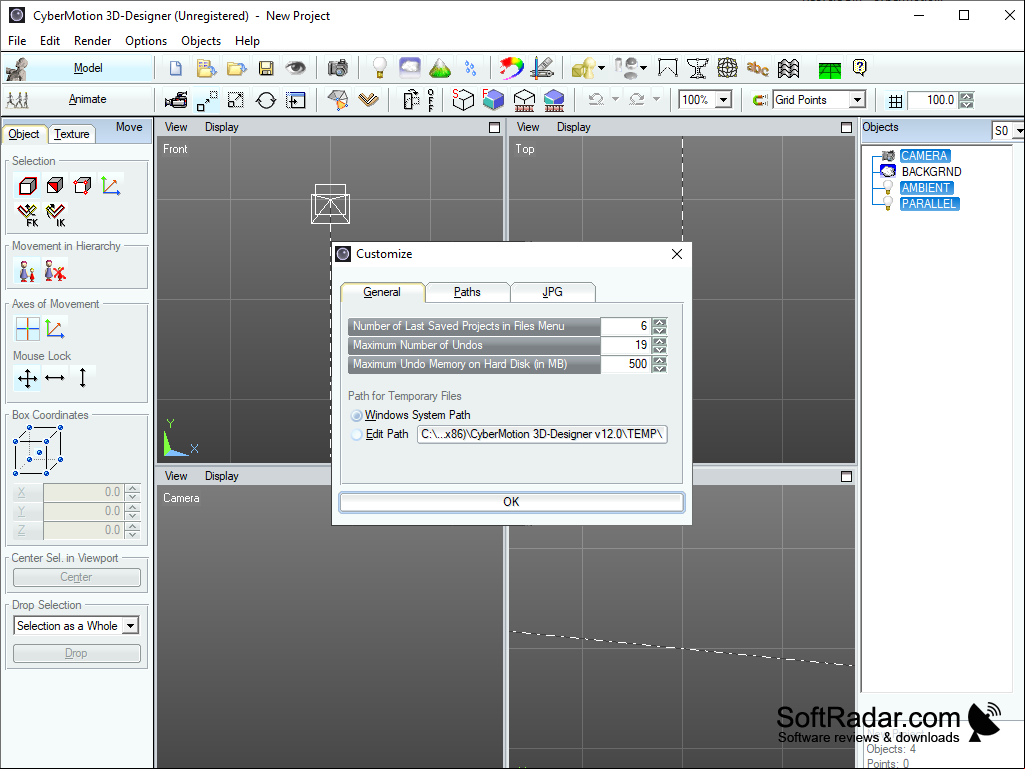Image resolution: width=1025 pixels, height=769 pixels.
Task: Click the abc text object icon
Action: coord(758,67)
